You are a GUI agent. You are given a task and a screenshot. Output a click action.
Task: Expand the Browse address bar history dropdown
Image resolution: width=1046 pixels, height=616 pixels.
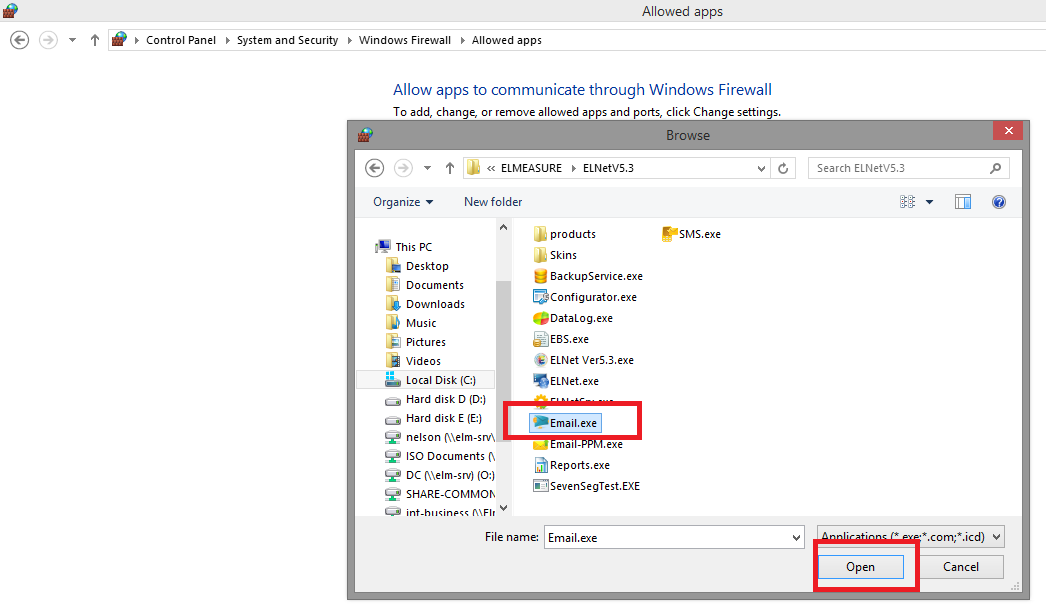pyautogui.click(x=761, y=168)
